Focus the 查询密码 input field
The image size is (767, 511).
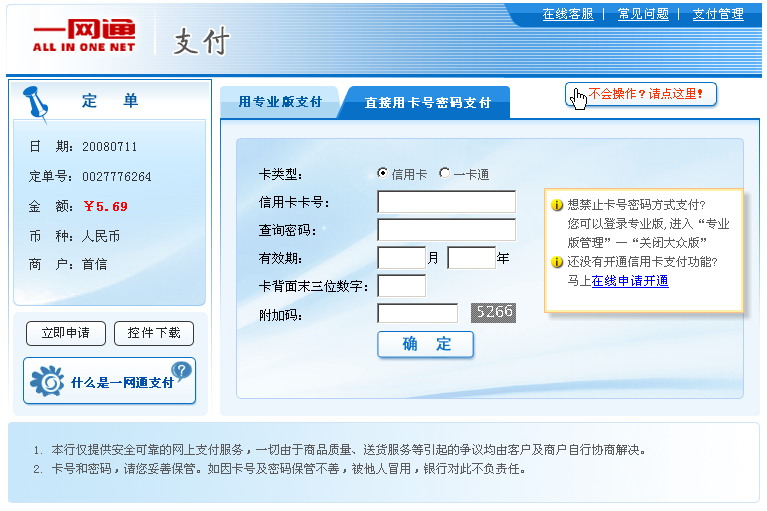click(447, 230)
